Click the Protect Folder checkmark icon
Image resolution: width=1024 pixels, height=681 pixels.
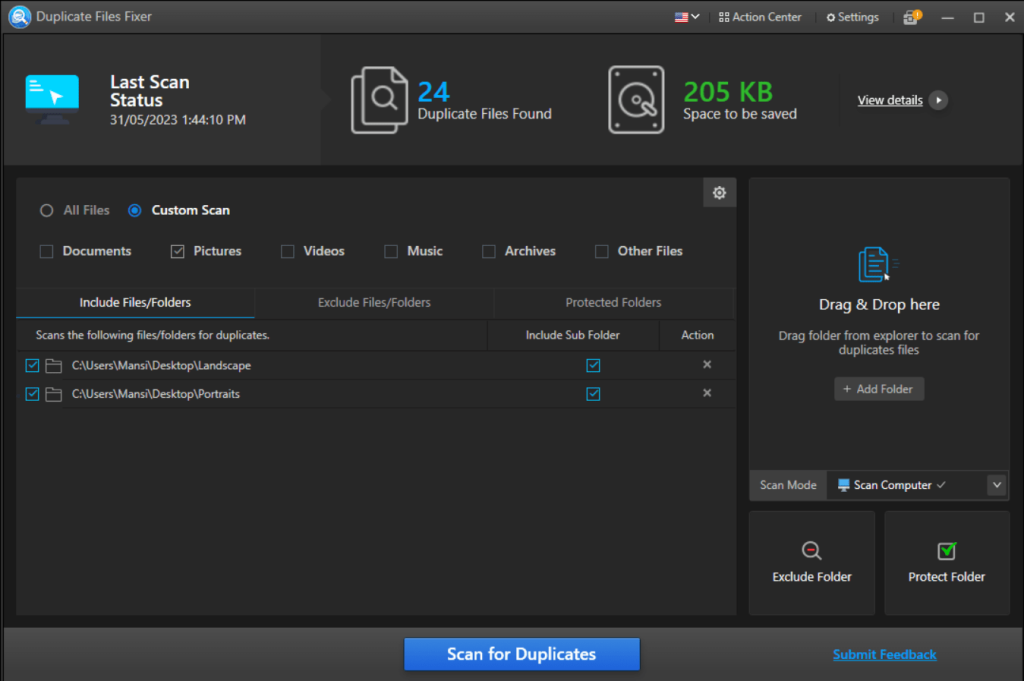(x=946, y=551)
